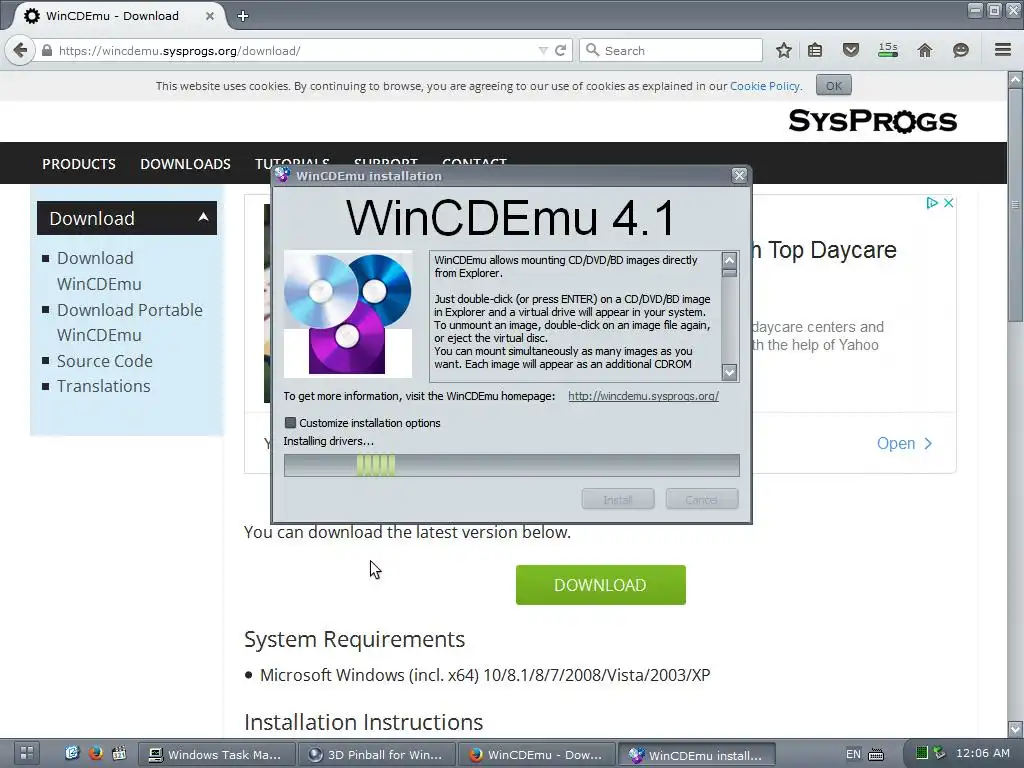This screenshot has height=768, width=1024.
Task: Switch to 3D Pinball taskbar item
Action: tap(377, 754)
